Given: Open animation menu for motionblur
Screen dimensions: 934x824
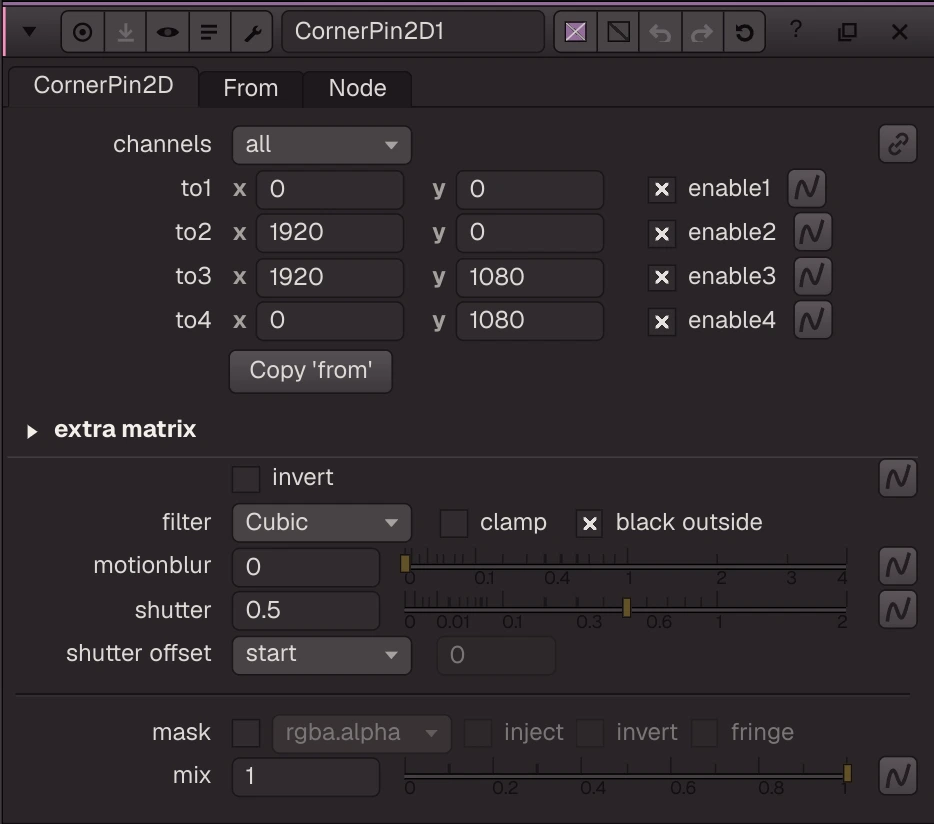Looking at the screenshot, I should [x=898, y=565].
